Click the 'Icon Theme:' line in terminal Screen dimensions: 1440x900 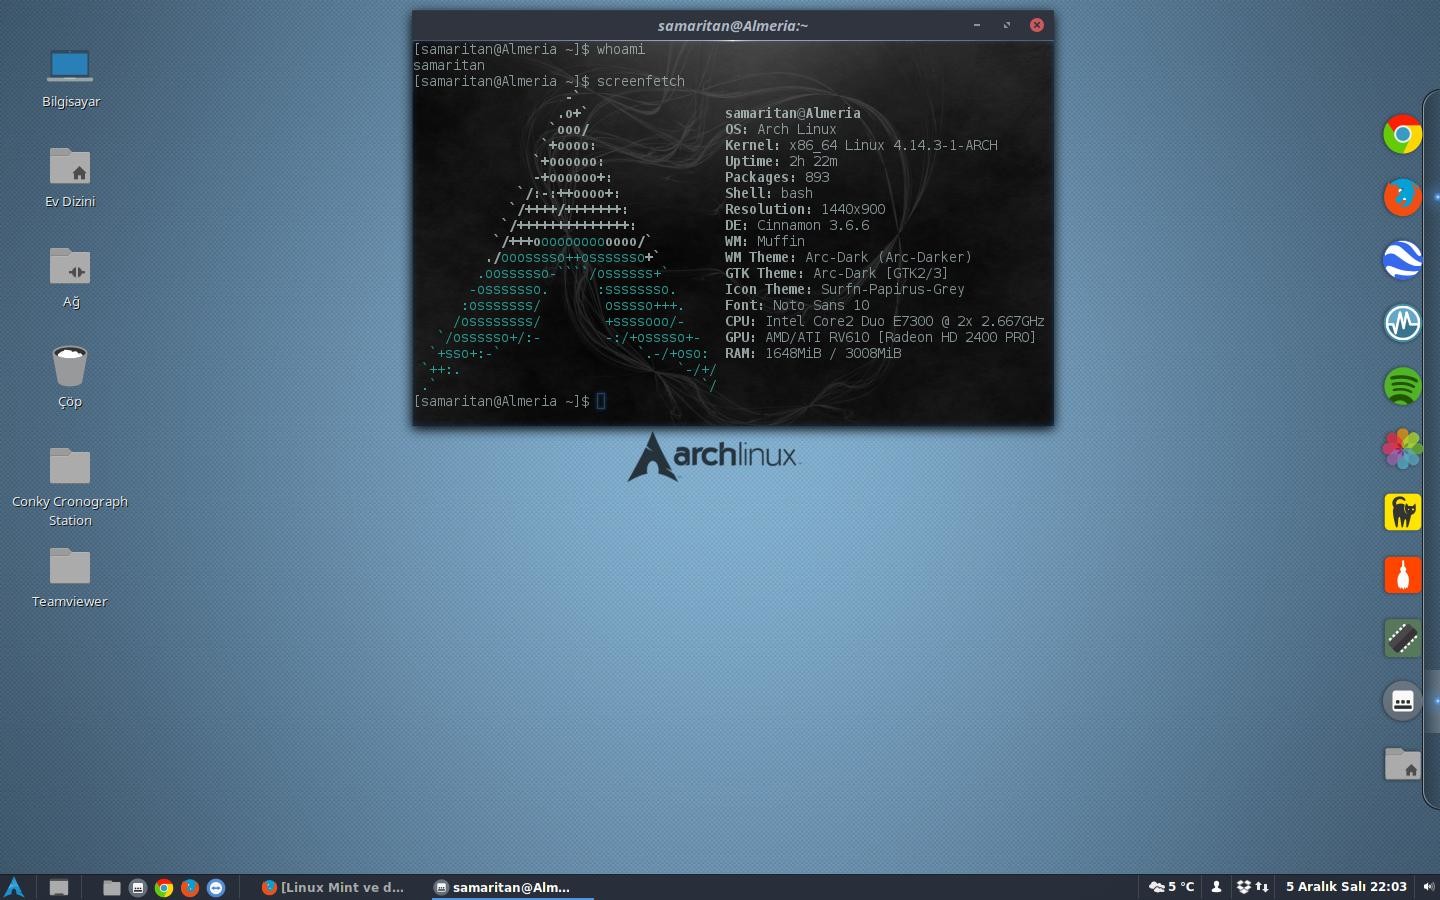pos(845,289)
